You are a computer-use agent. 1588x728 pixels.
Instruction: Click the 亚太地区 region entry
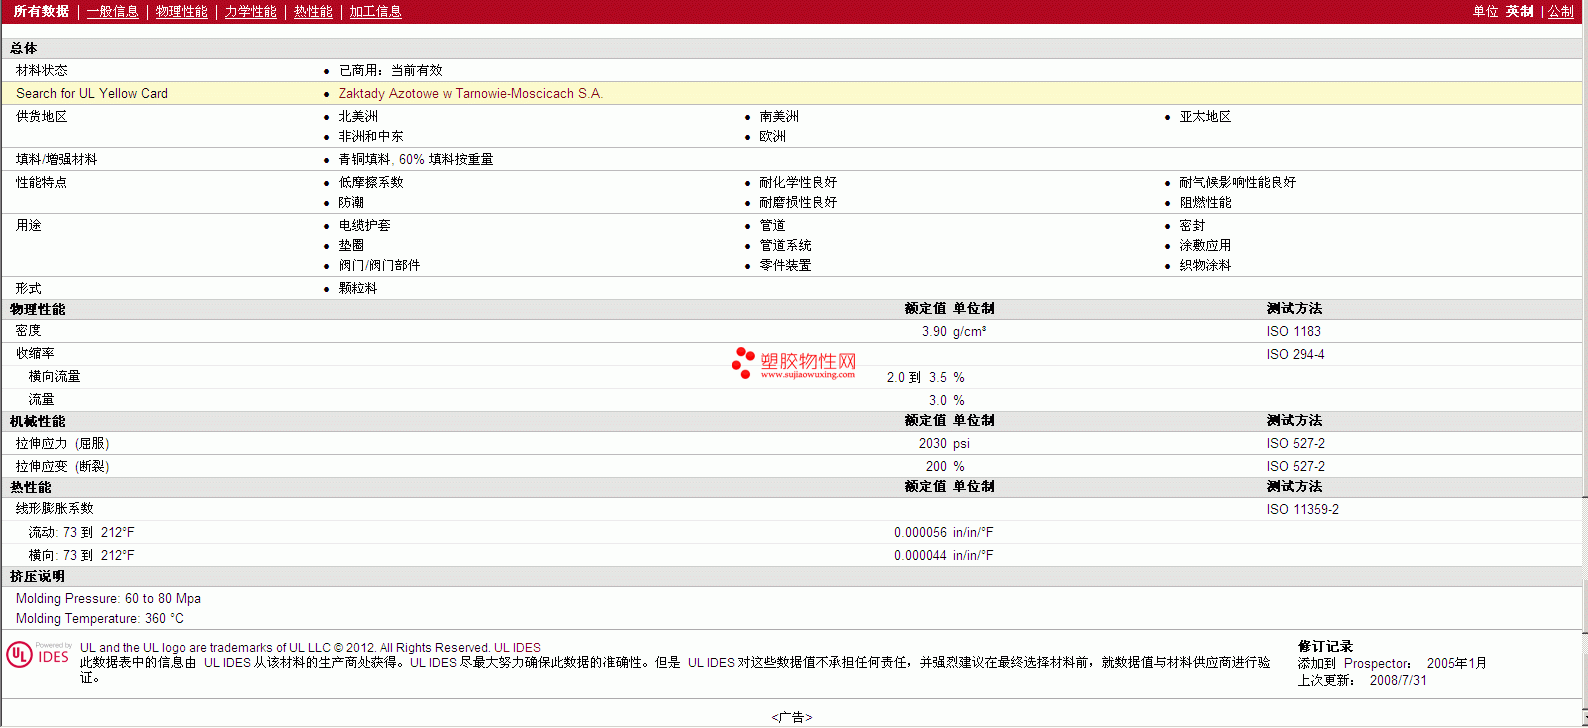click(x=1205, y=116)
